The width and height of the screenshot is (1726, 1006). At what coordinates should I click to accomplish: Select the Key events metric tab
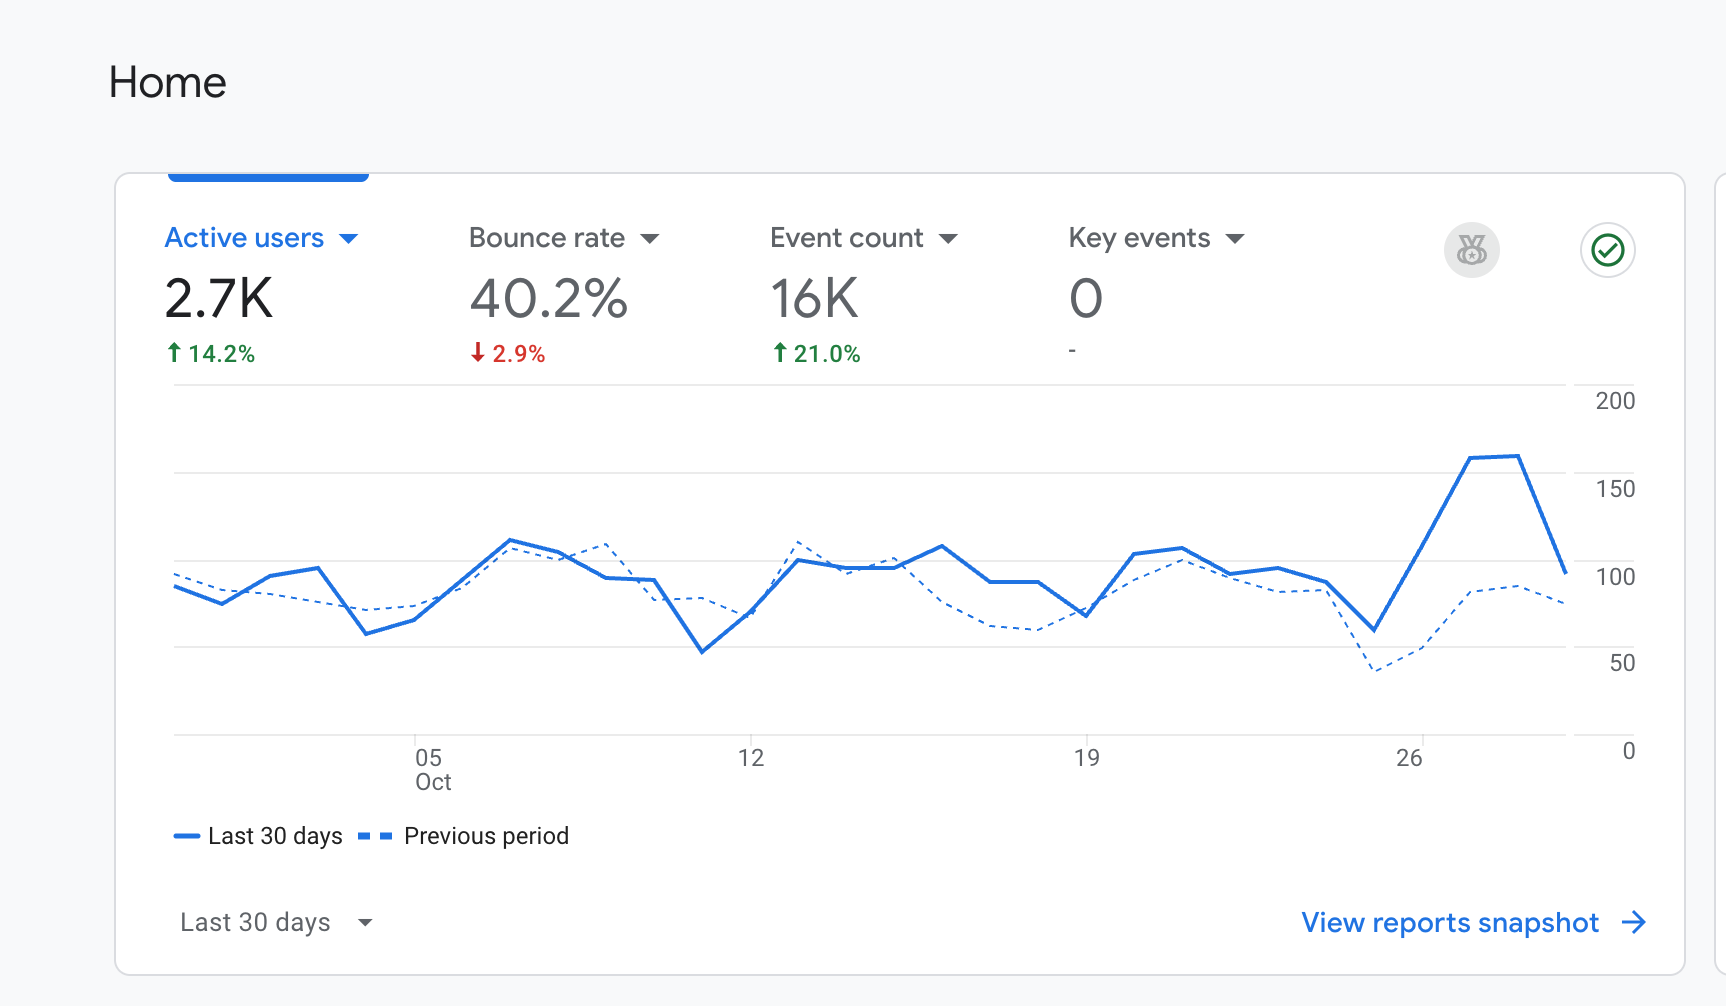(1139, 238)
